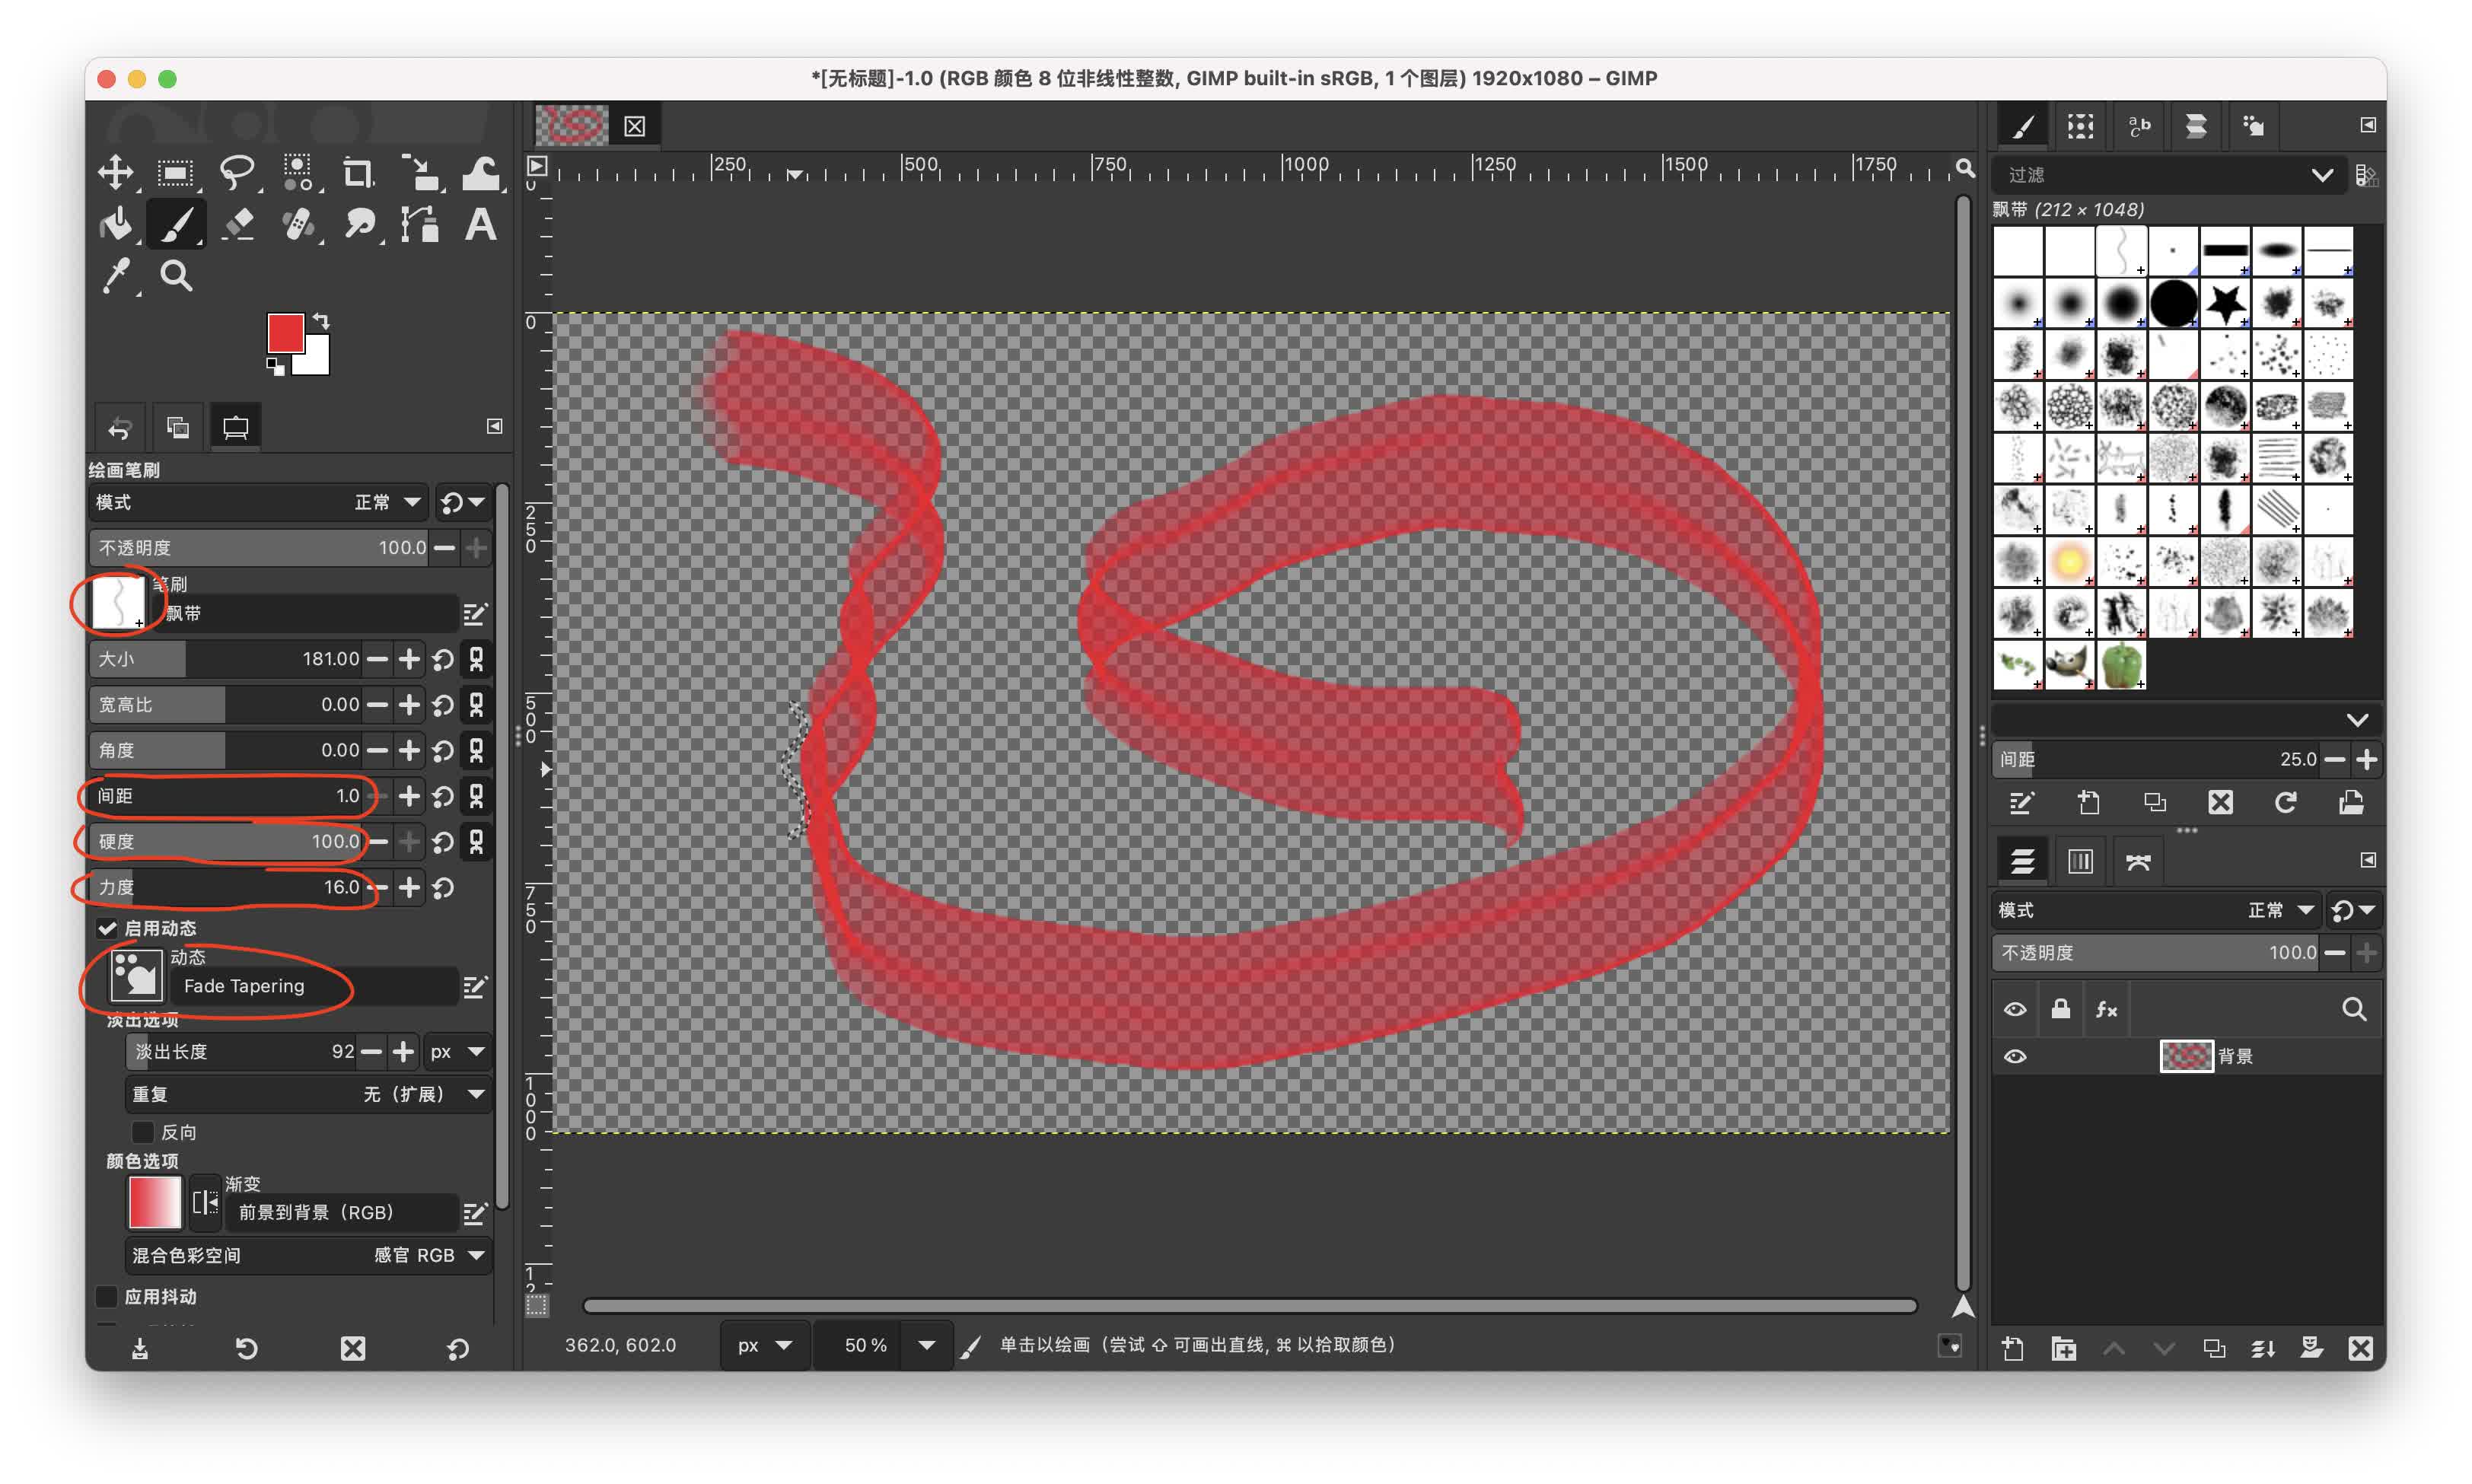Viewport: 2472px width, 1484px height.
Task: Switch to the Patterns dock tab
Action: [x=2081, y=126]
